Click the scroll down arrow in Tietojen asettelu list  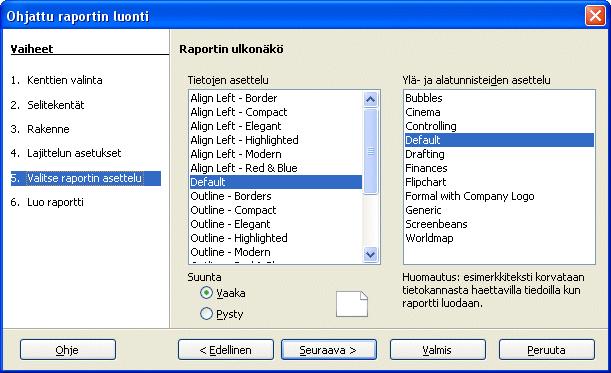[x=370, y=255]
